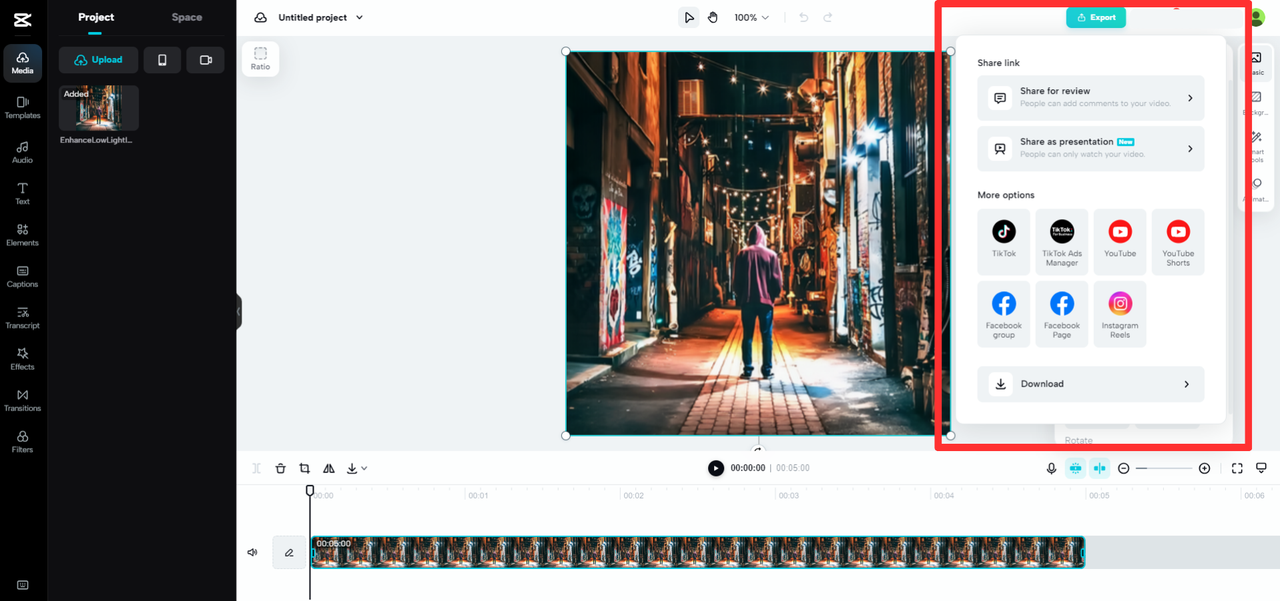1280x601 pixels.
Task: Share to TikTok
Action: (x=1004, y=241)
